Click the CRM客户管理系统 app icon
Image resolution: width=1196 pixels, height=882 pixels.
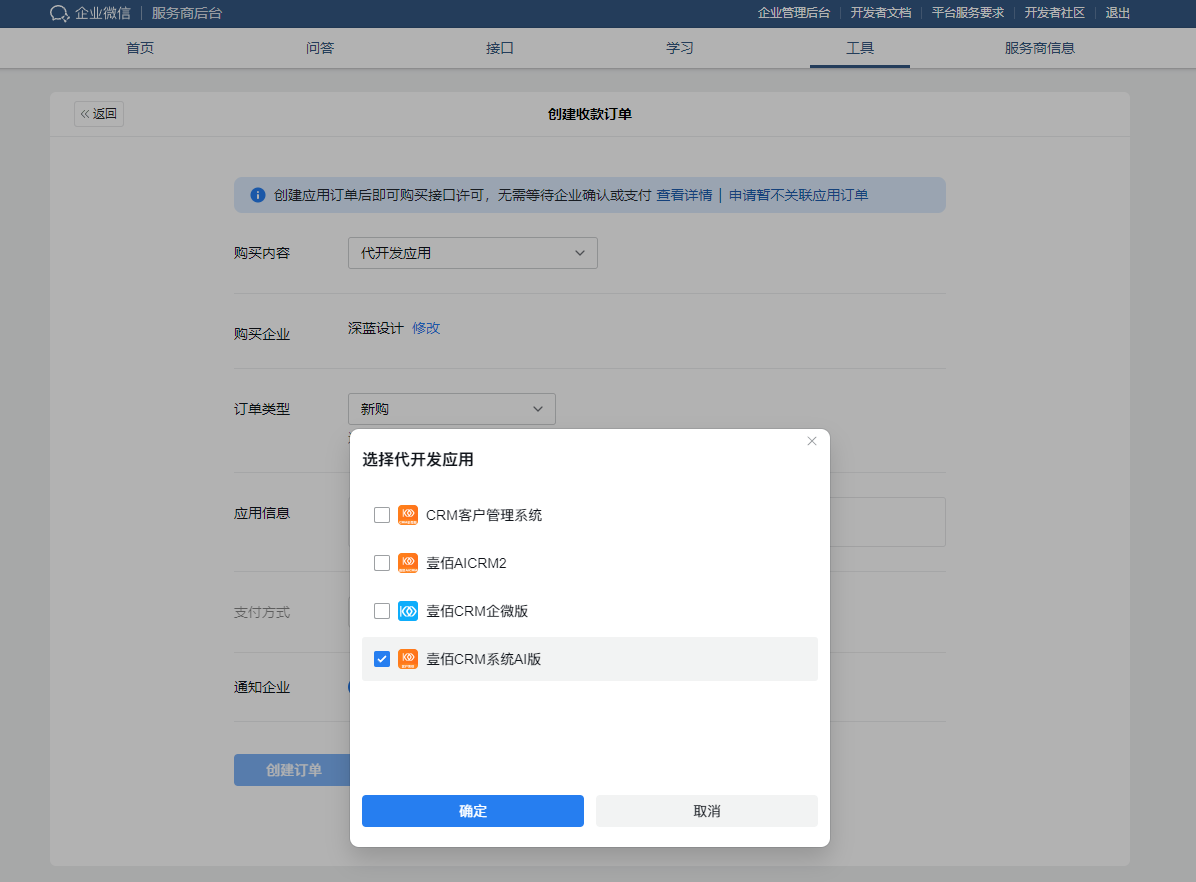coord(408,515)
